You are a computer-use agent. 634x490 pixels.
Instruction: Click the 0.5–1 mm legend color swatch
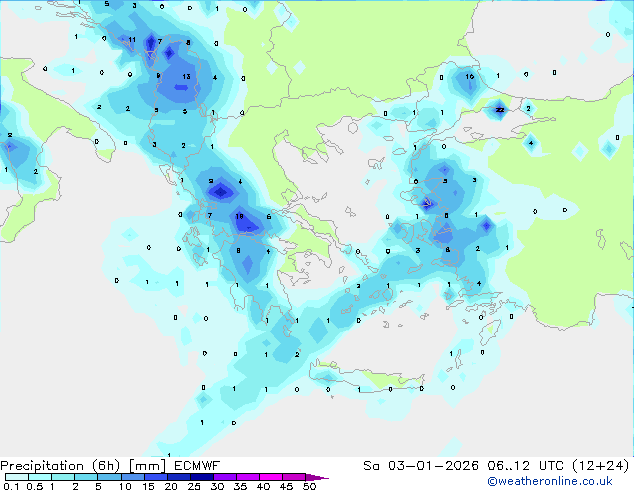[x=40, y=477]
